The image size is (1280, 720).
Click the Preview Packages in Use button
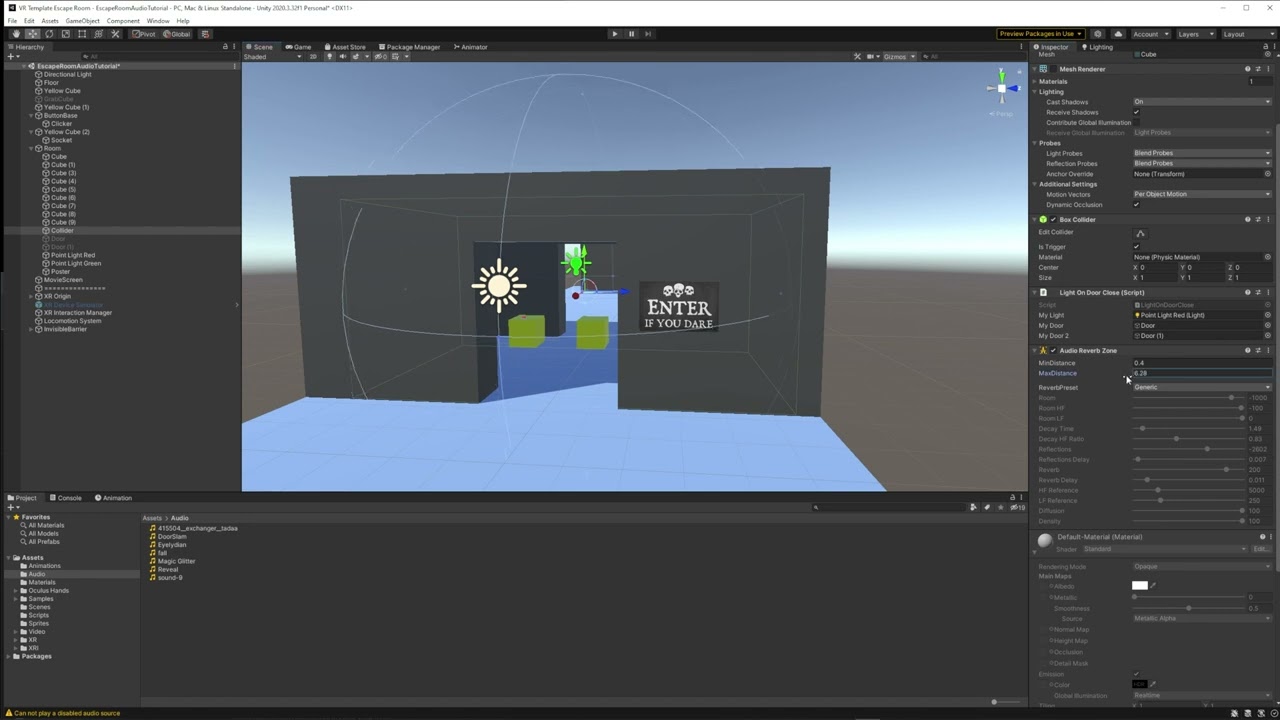tap(1040, 34)
